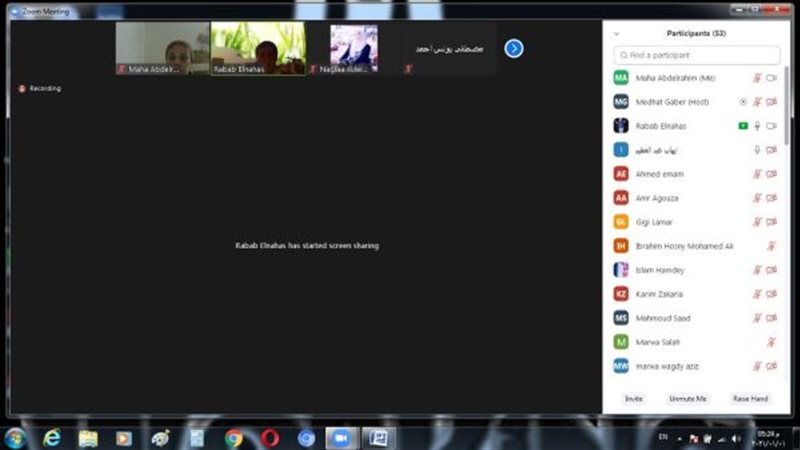Click the Unmute Me button

pyautogui.click(x=688, y=398)
